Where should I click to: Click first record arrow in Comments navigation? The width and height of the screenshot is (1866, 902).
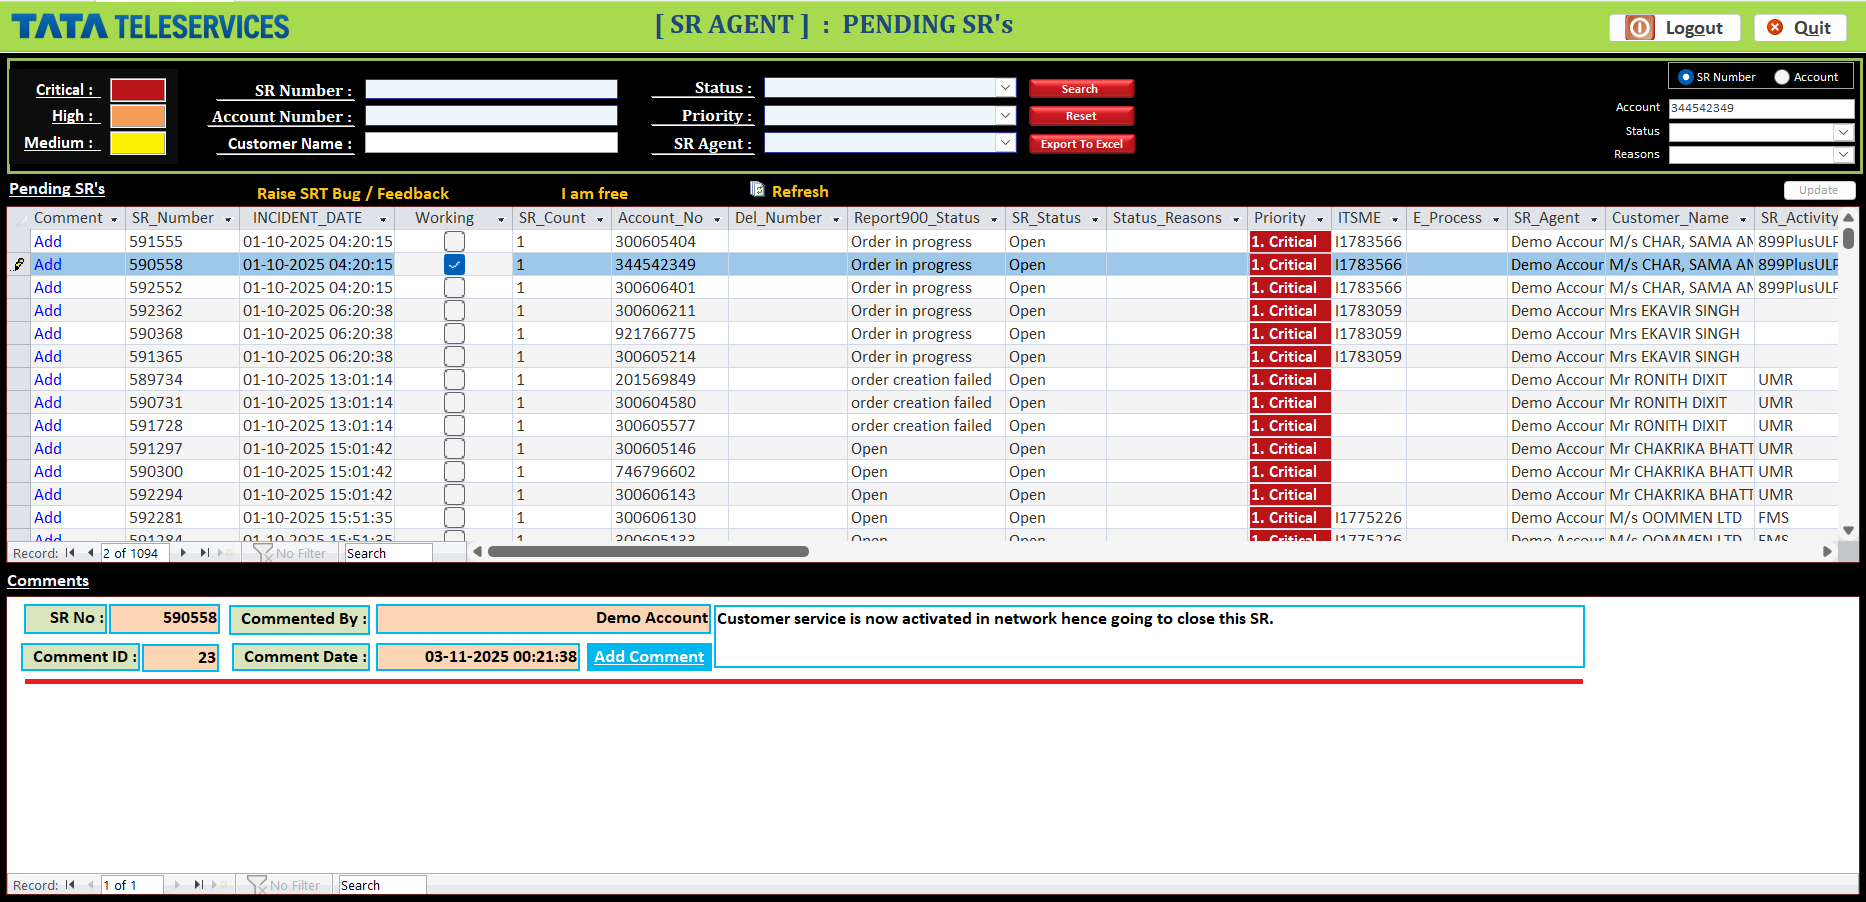pyautogui.click(x=70, y=885)
